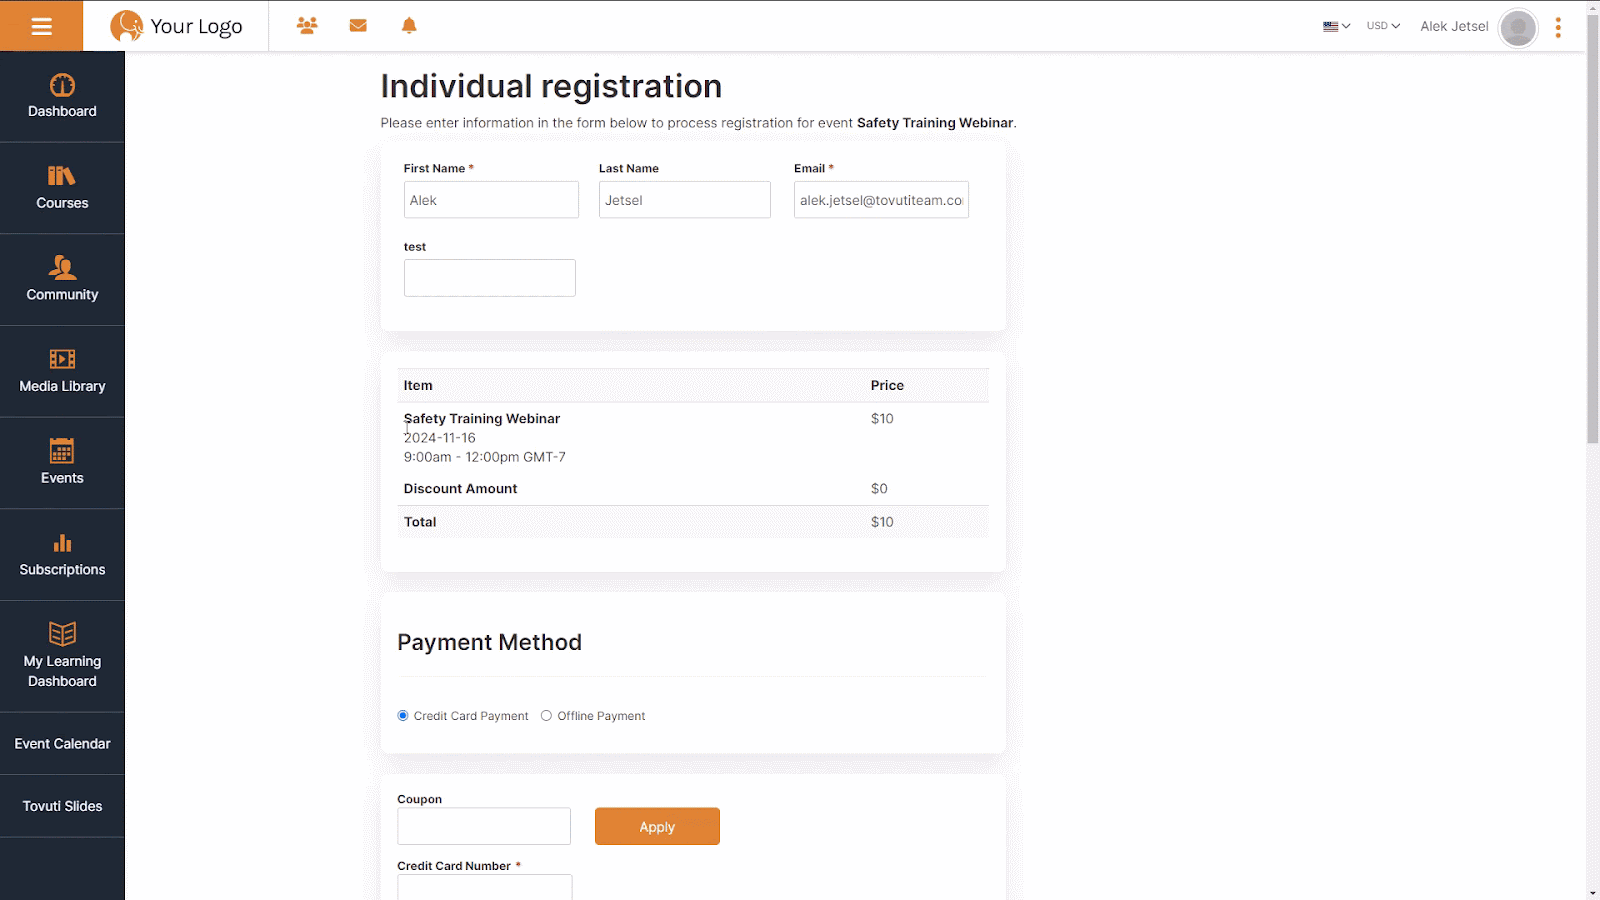Open Media Library from the sidebar

click(x=62, y=371)
